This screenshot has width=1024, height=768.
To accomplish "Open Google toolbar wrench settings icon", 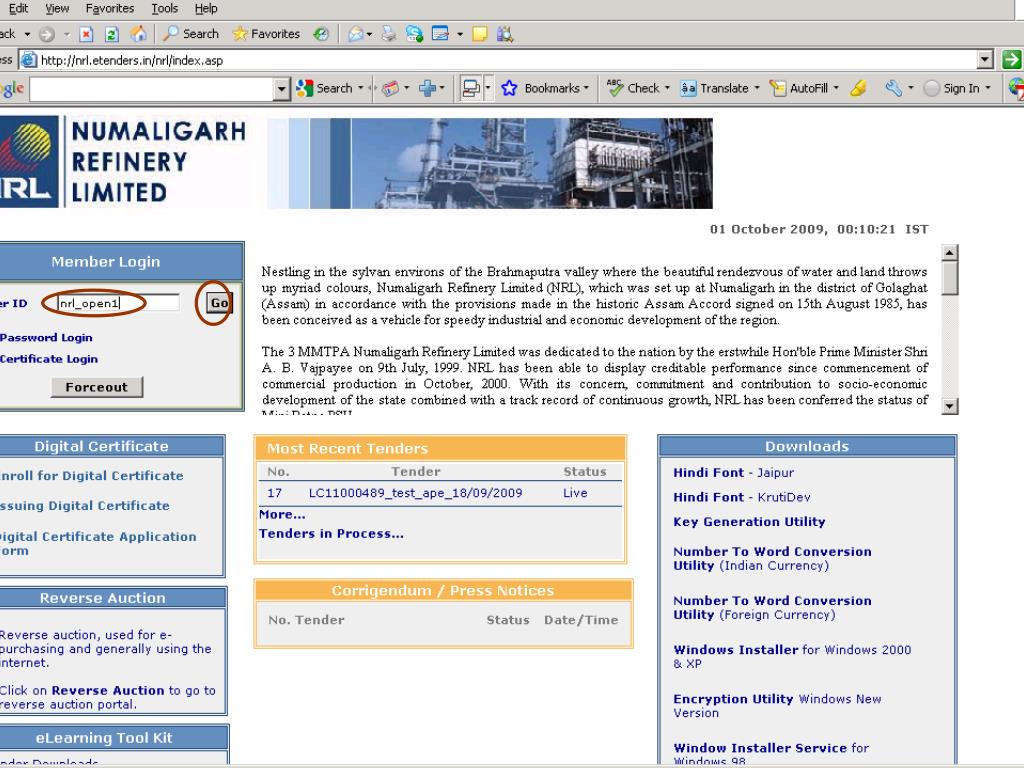I will click(x=893, y=88).
